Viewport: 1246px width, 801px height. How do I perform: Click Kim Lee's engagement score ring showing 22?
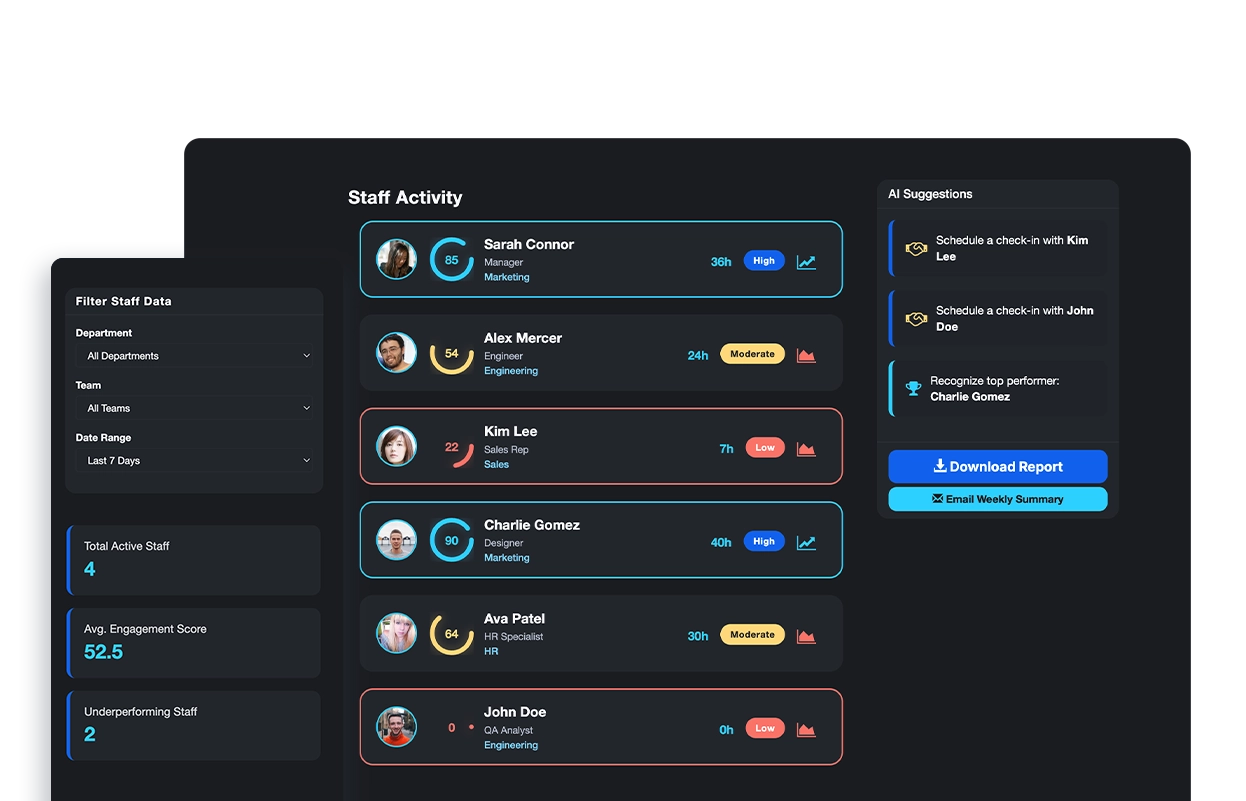[452, 447]
